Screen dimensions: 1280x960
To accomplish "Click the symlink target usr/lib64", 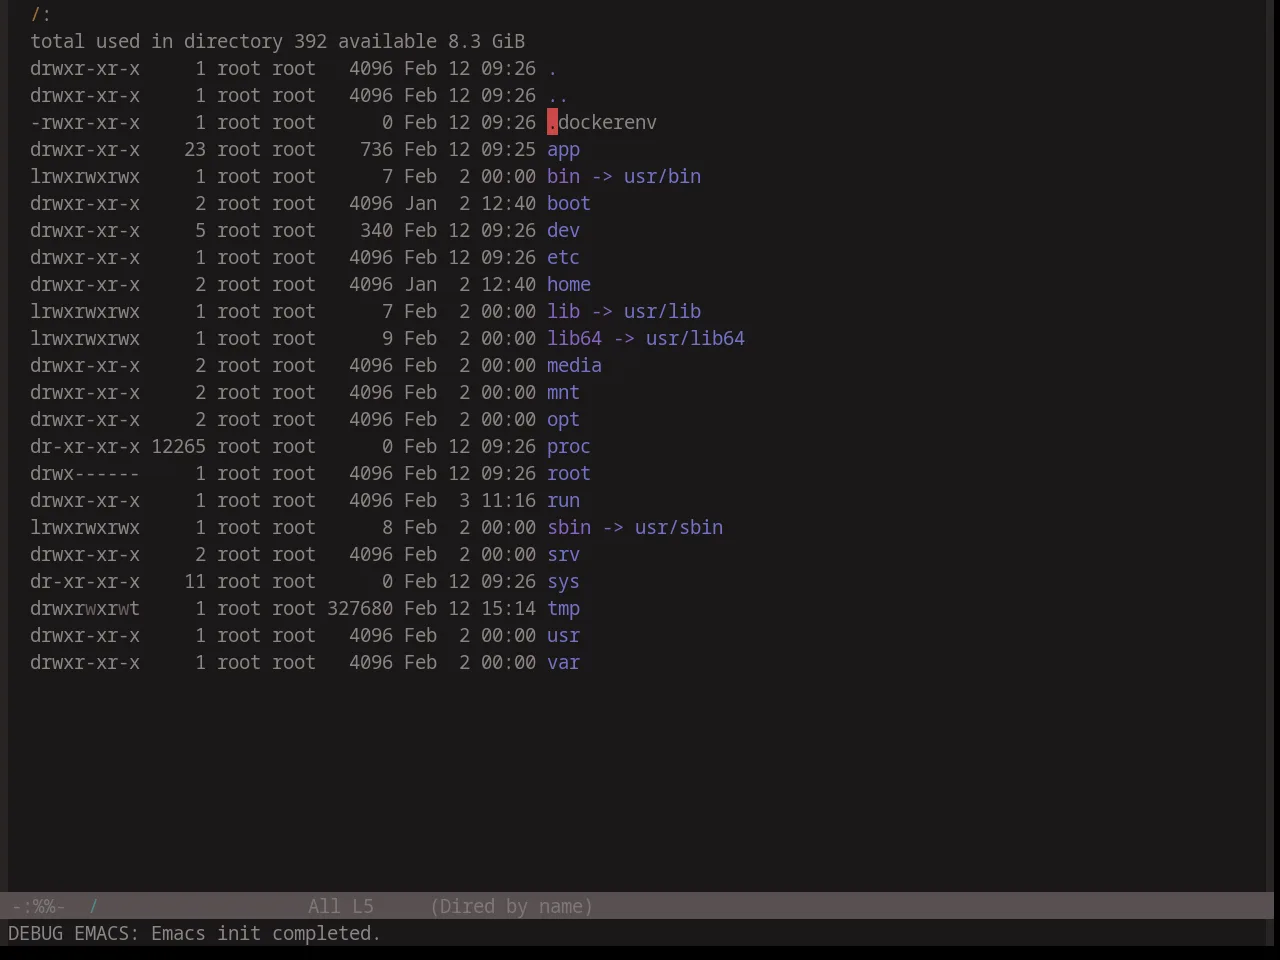I will 695,338.
